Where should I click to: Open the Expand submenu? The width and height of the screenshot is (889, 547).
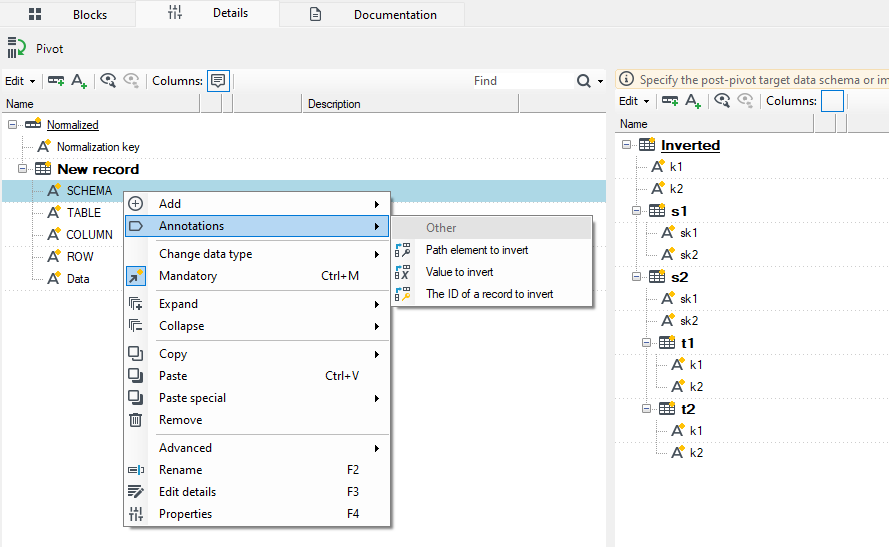[257, 304]
